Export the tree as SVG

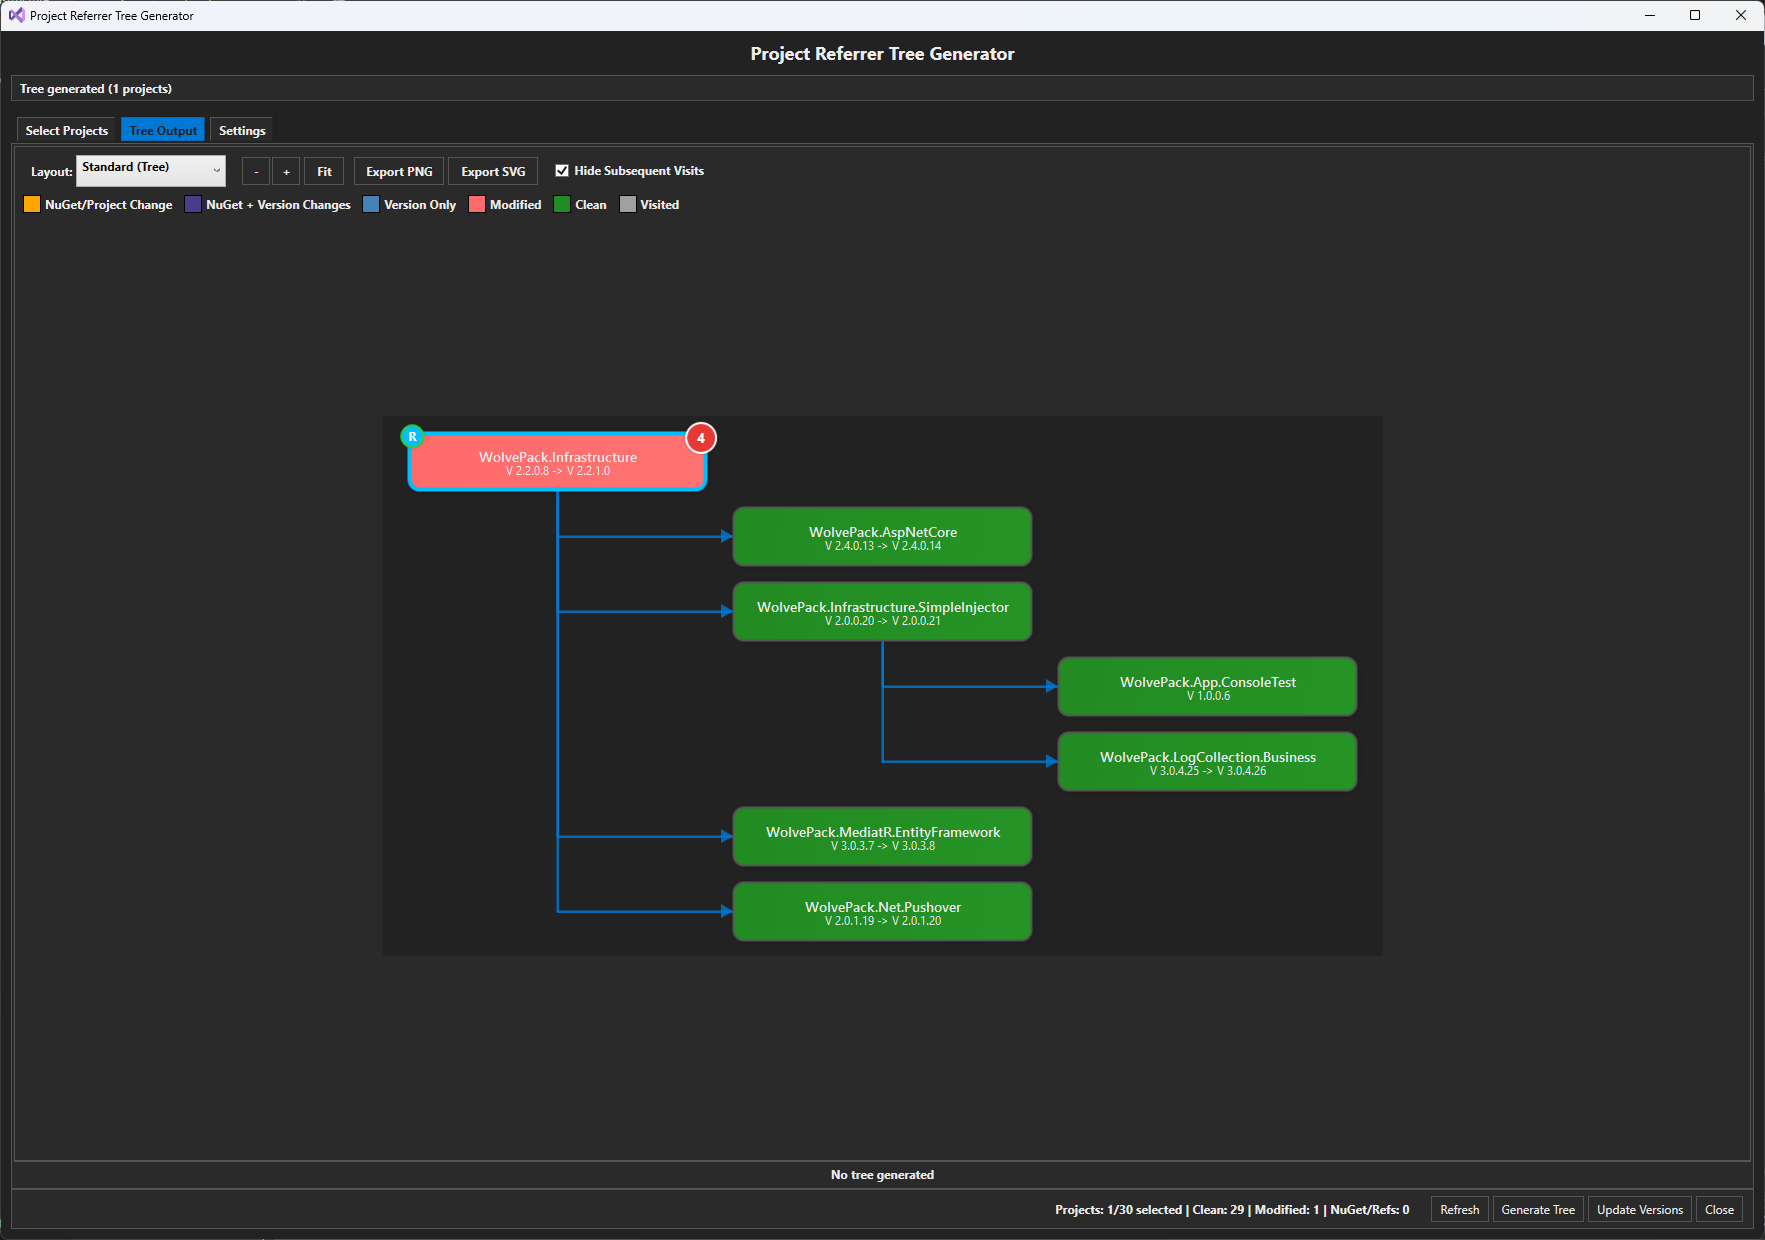[493, 170]
